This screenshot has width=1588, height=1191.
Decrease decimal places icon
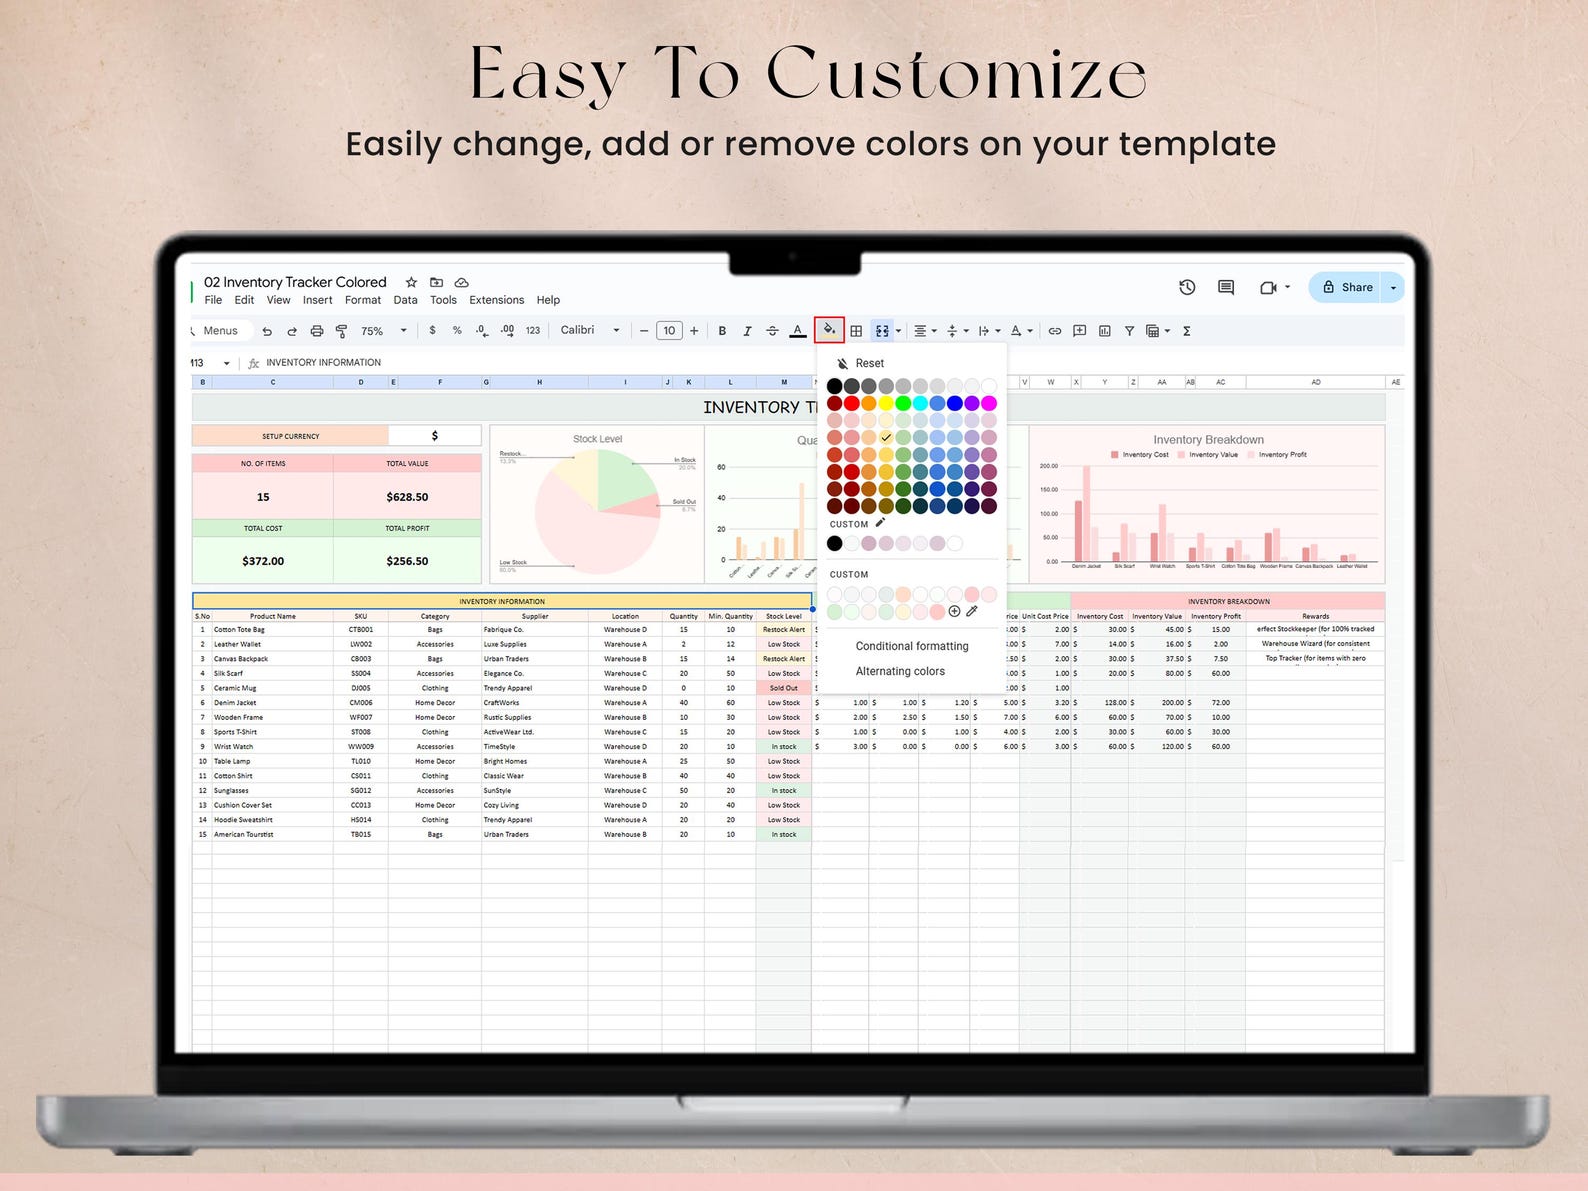482,330
